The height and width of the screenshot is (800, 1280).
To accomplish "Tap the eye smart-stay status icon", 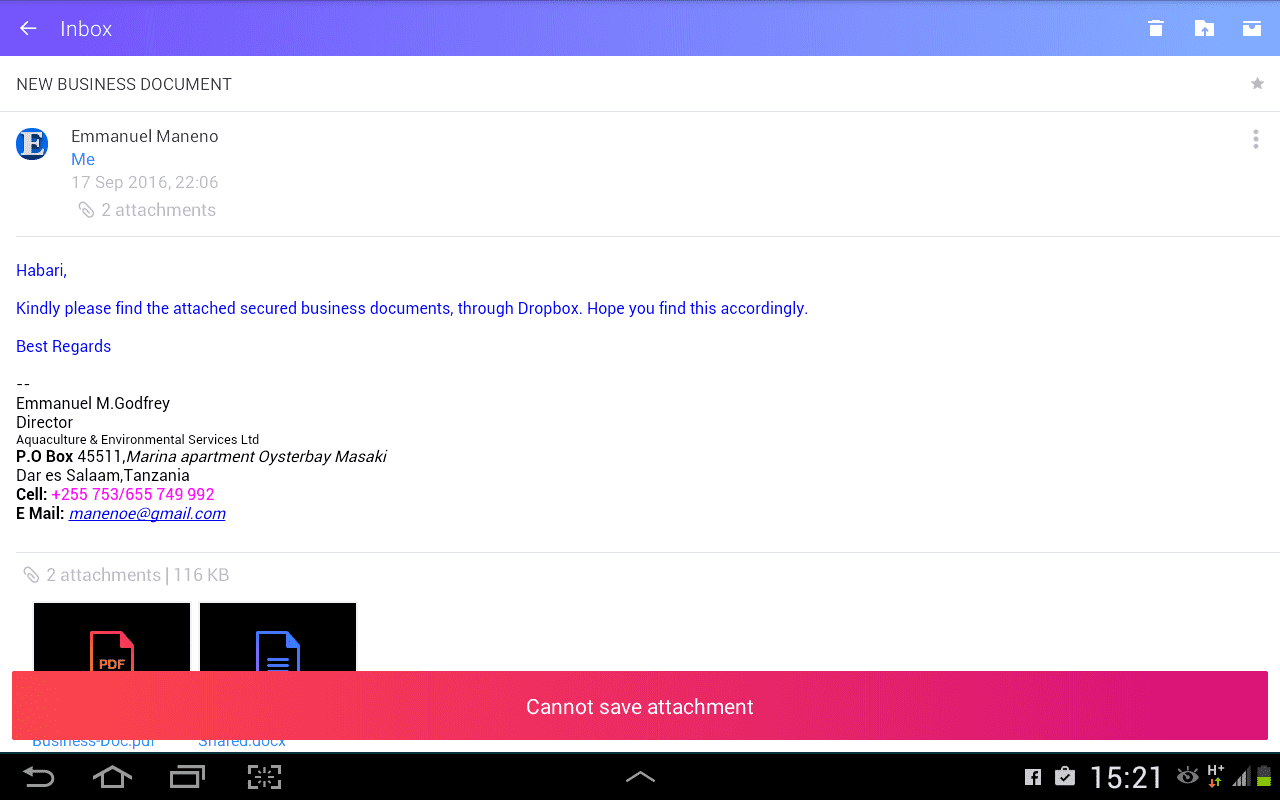I will pyautogui.click(x=1188, y=776).
